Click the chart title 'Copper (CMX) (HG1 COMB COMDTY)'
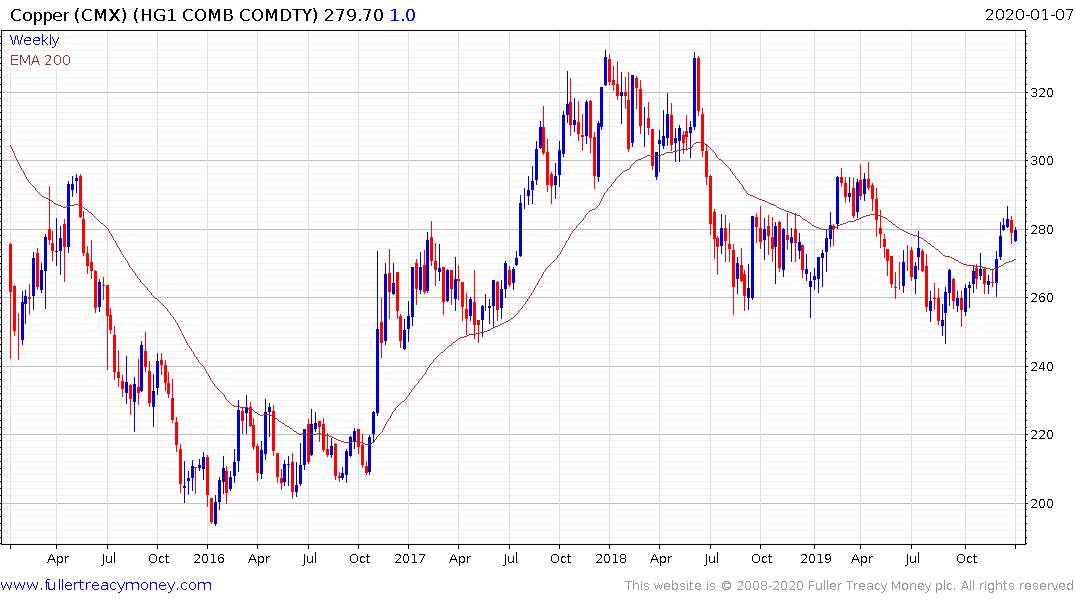The width and height of the screenshot is (1075, 600). click(x=165, y=15)
